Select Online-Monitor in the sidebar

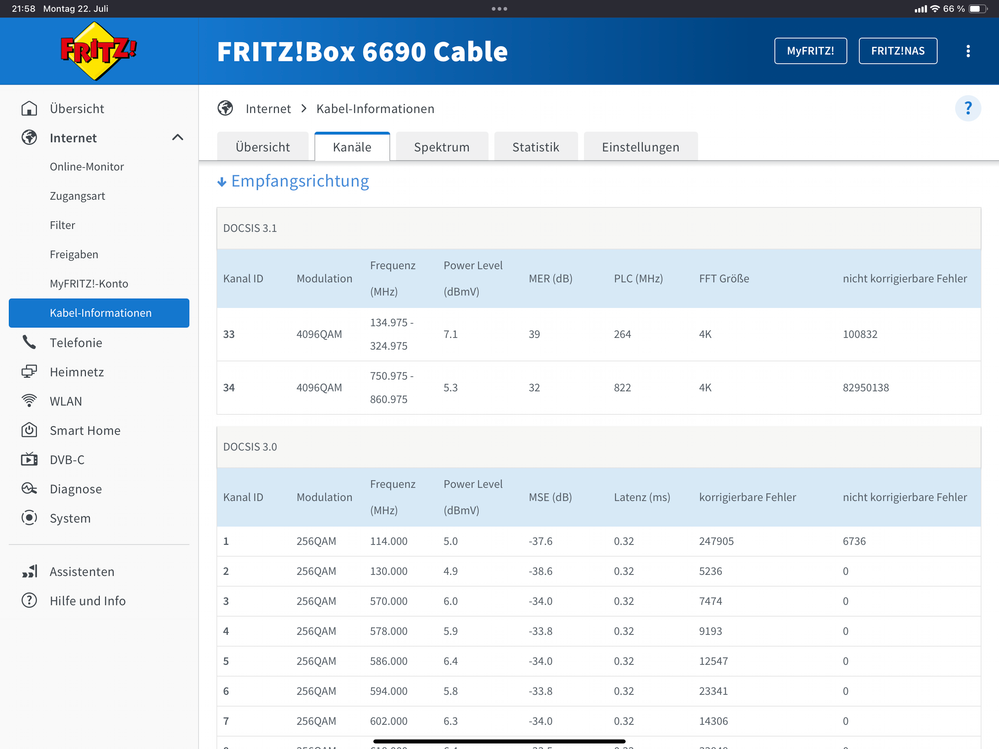[87, 167]
